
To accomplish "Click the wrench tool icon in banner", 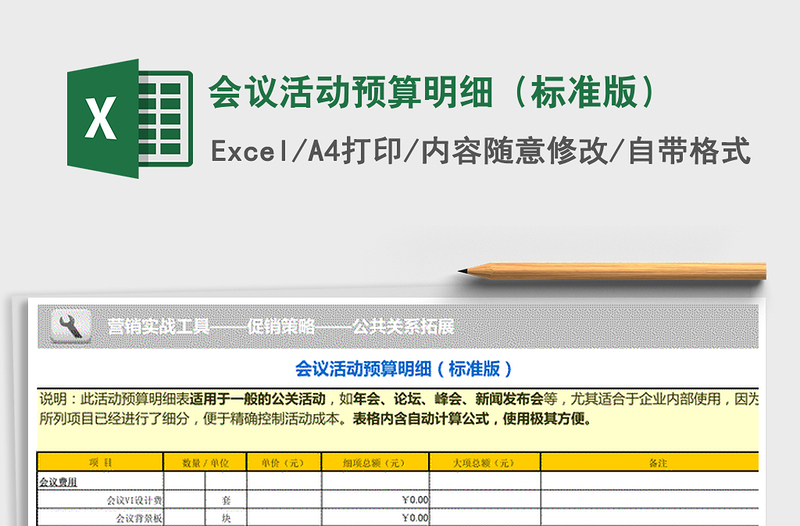I will point(71,326).
